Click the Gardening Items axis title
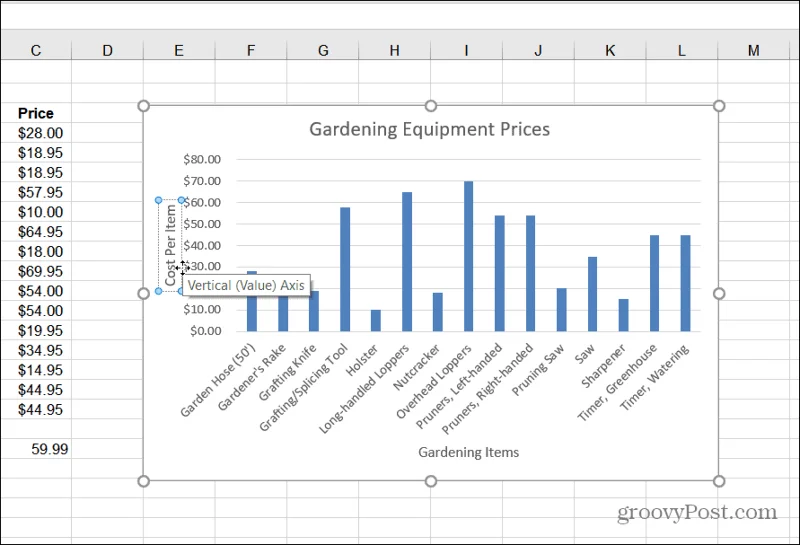 (x=468, y=452)
